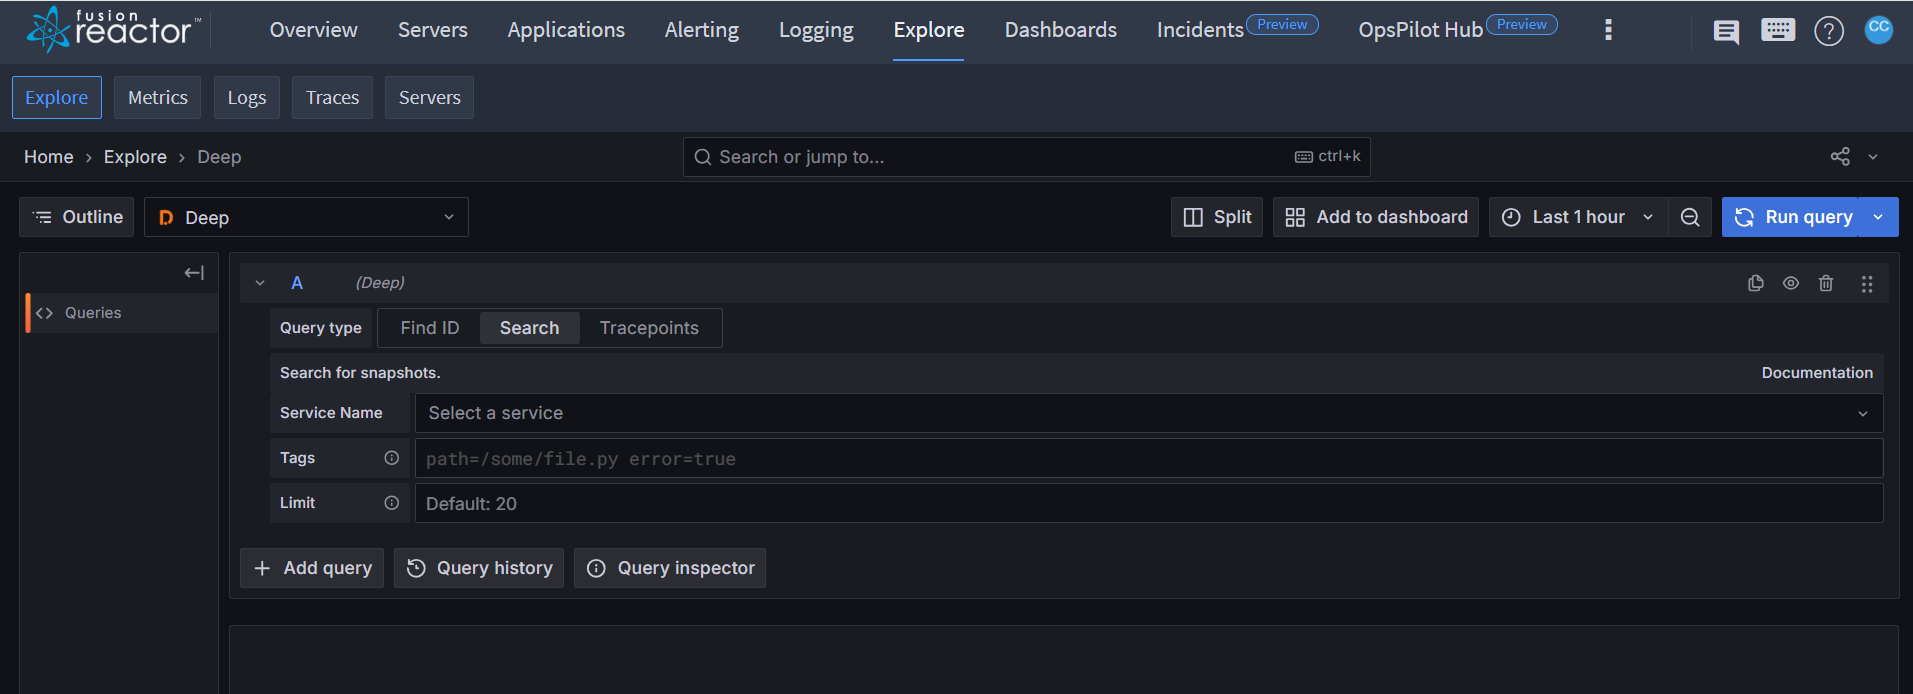Duplicate query A with copy icon

1755,283
